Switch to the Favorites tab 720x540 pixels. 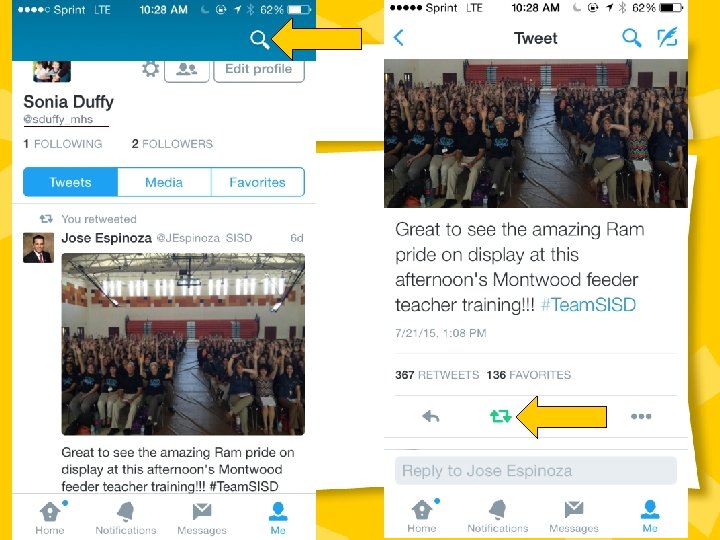coord(258,182)
